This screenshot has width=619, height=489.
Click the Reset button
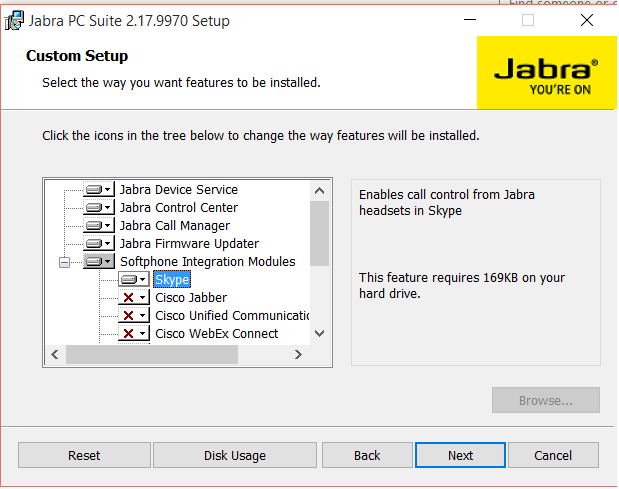pos(84,455)
